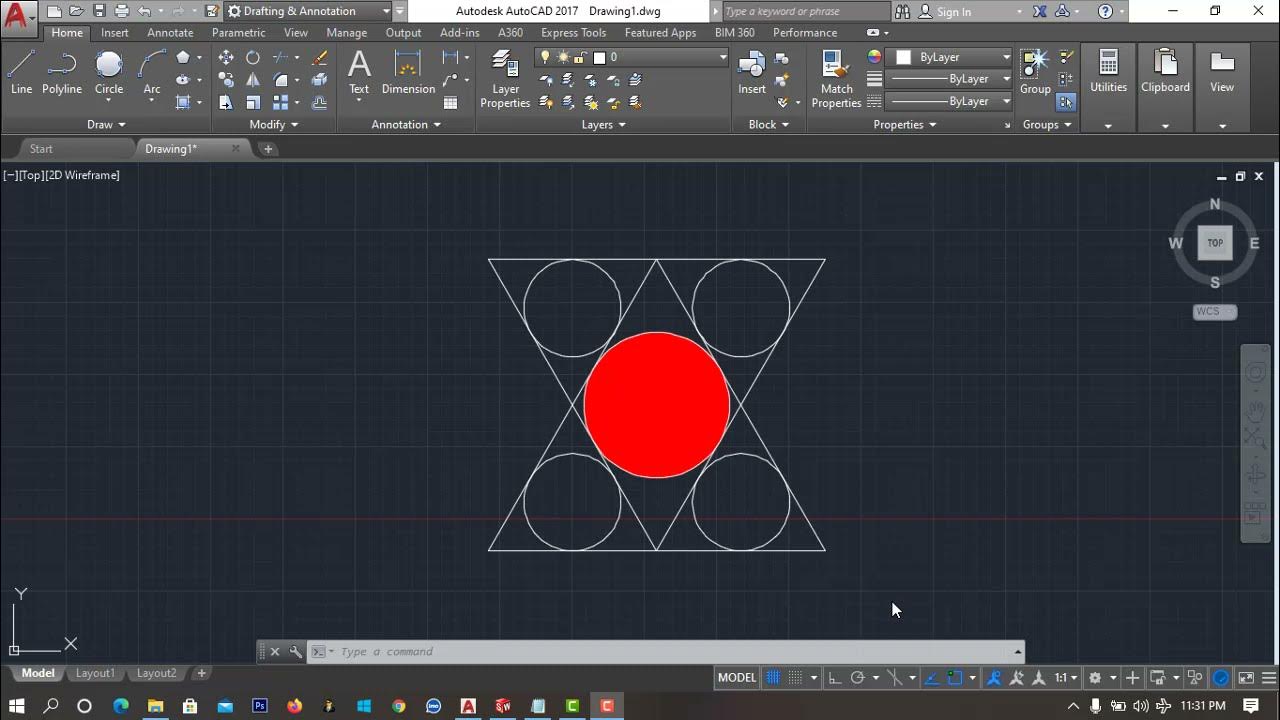Toggle hardware acceleration blue circle icon
Viewport: 1280px width, 720px height.
point(1221,677)
